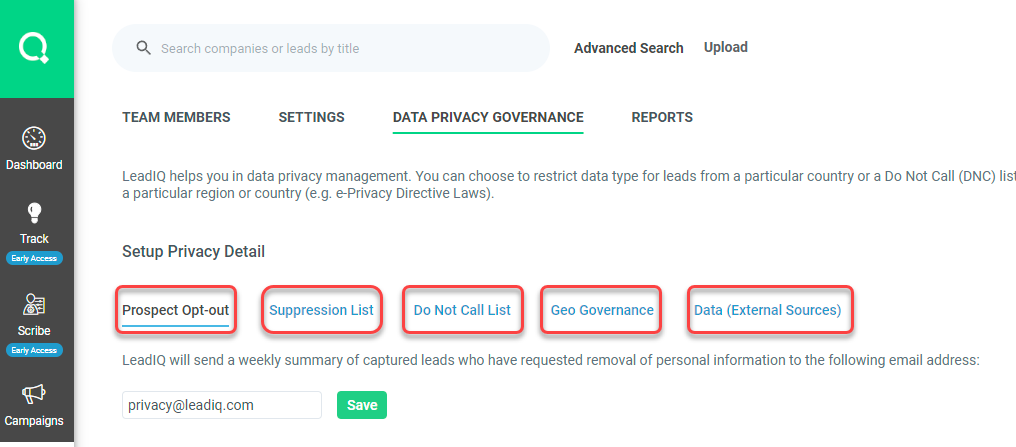Go to the Reports tab
The image size is (1016, 447).
[662, 117]
